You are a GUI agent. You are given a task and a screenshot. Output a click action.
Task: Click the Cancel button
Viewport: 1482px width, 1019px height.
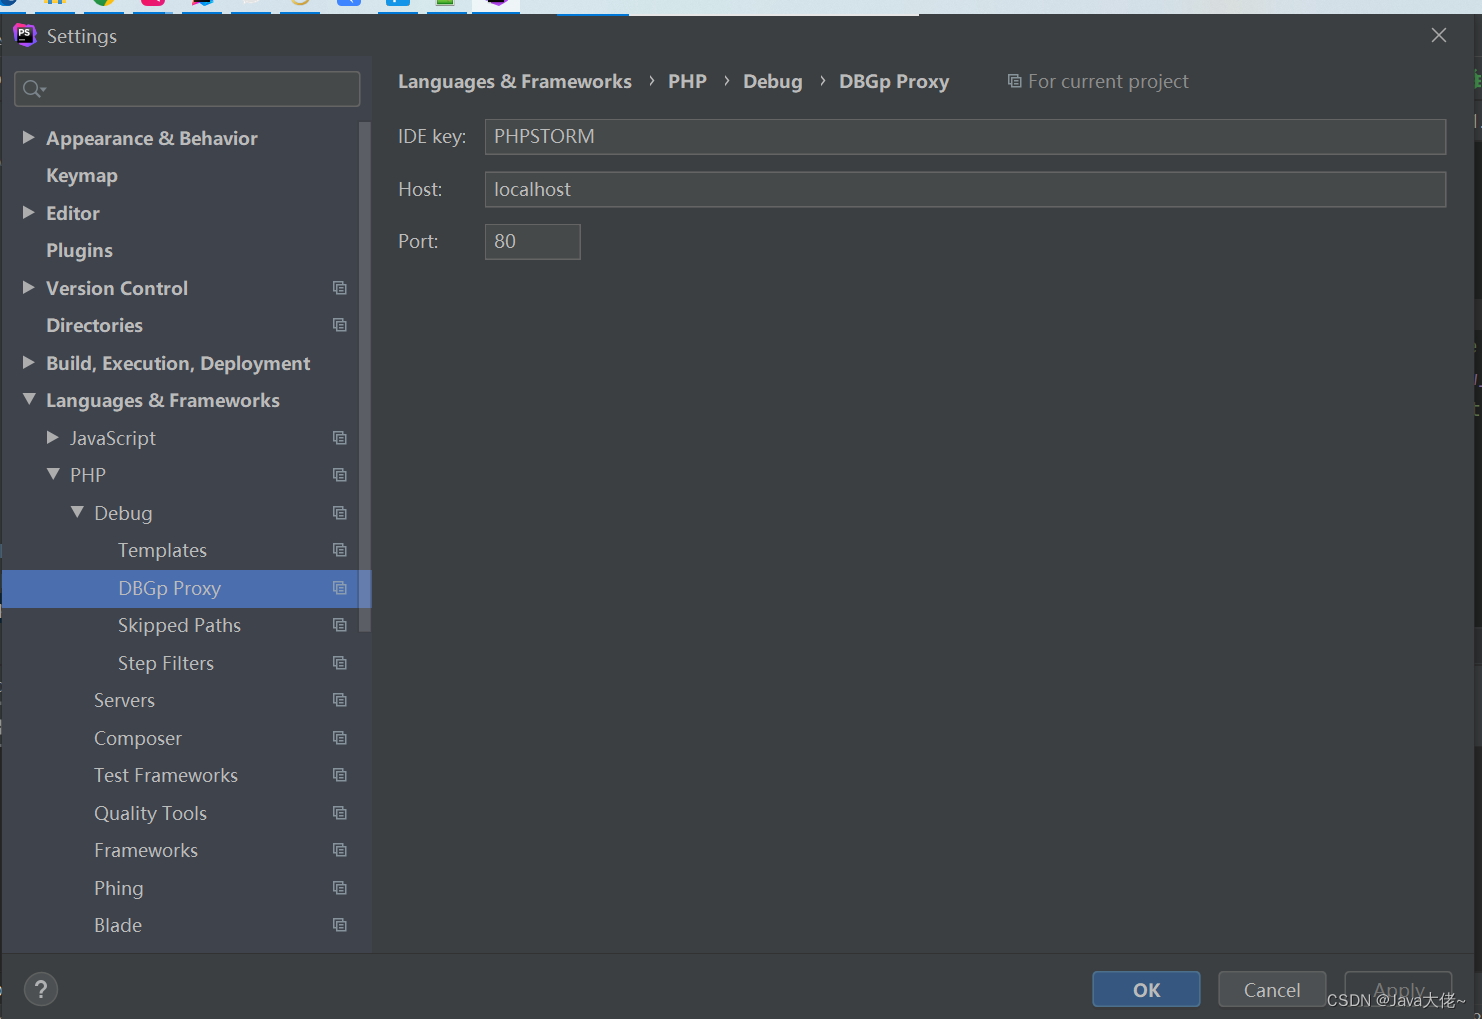tap(1271, 989)
